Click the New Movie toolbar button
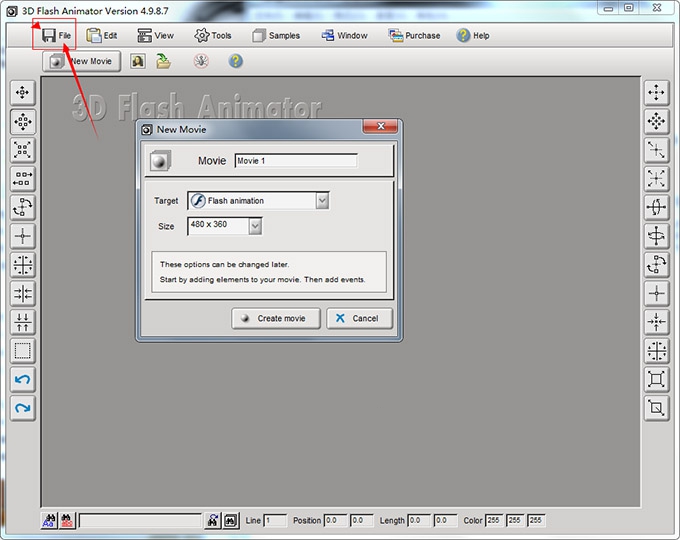Viewport: 680px width, 540px height. click(x=82, y=61)
